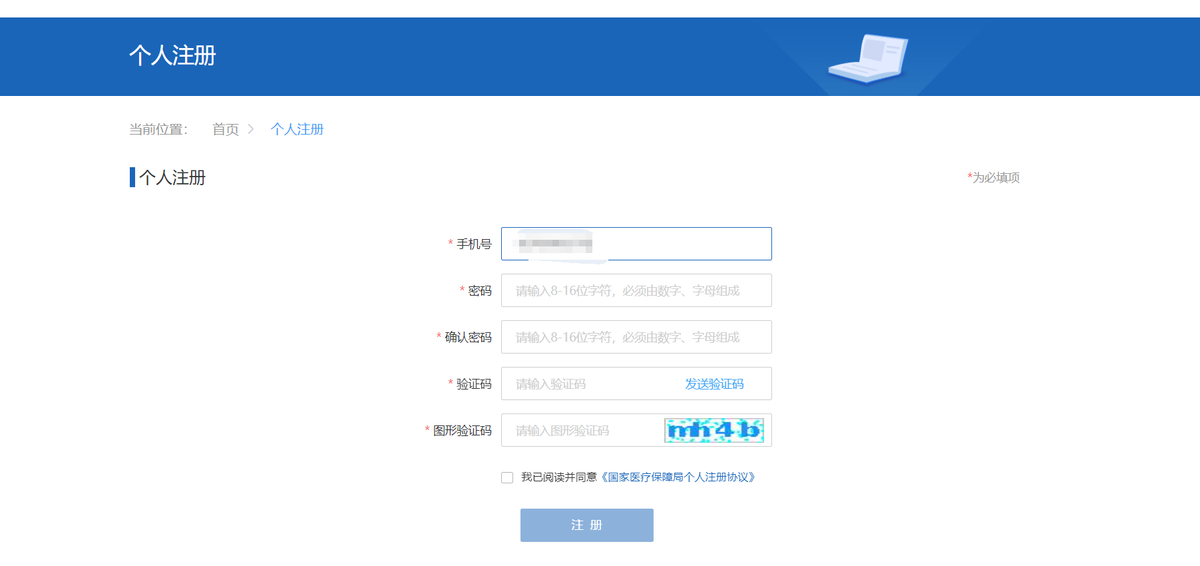Refresh the captcha image
Screen dimensions: 1200x566
pyautogui.click(x=714, y=430)
